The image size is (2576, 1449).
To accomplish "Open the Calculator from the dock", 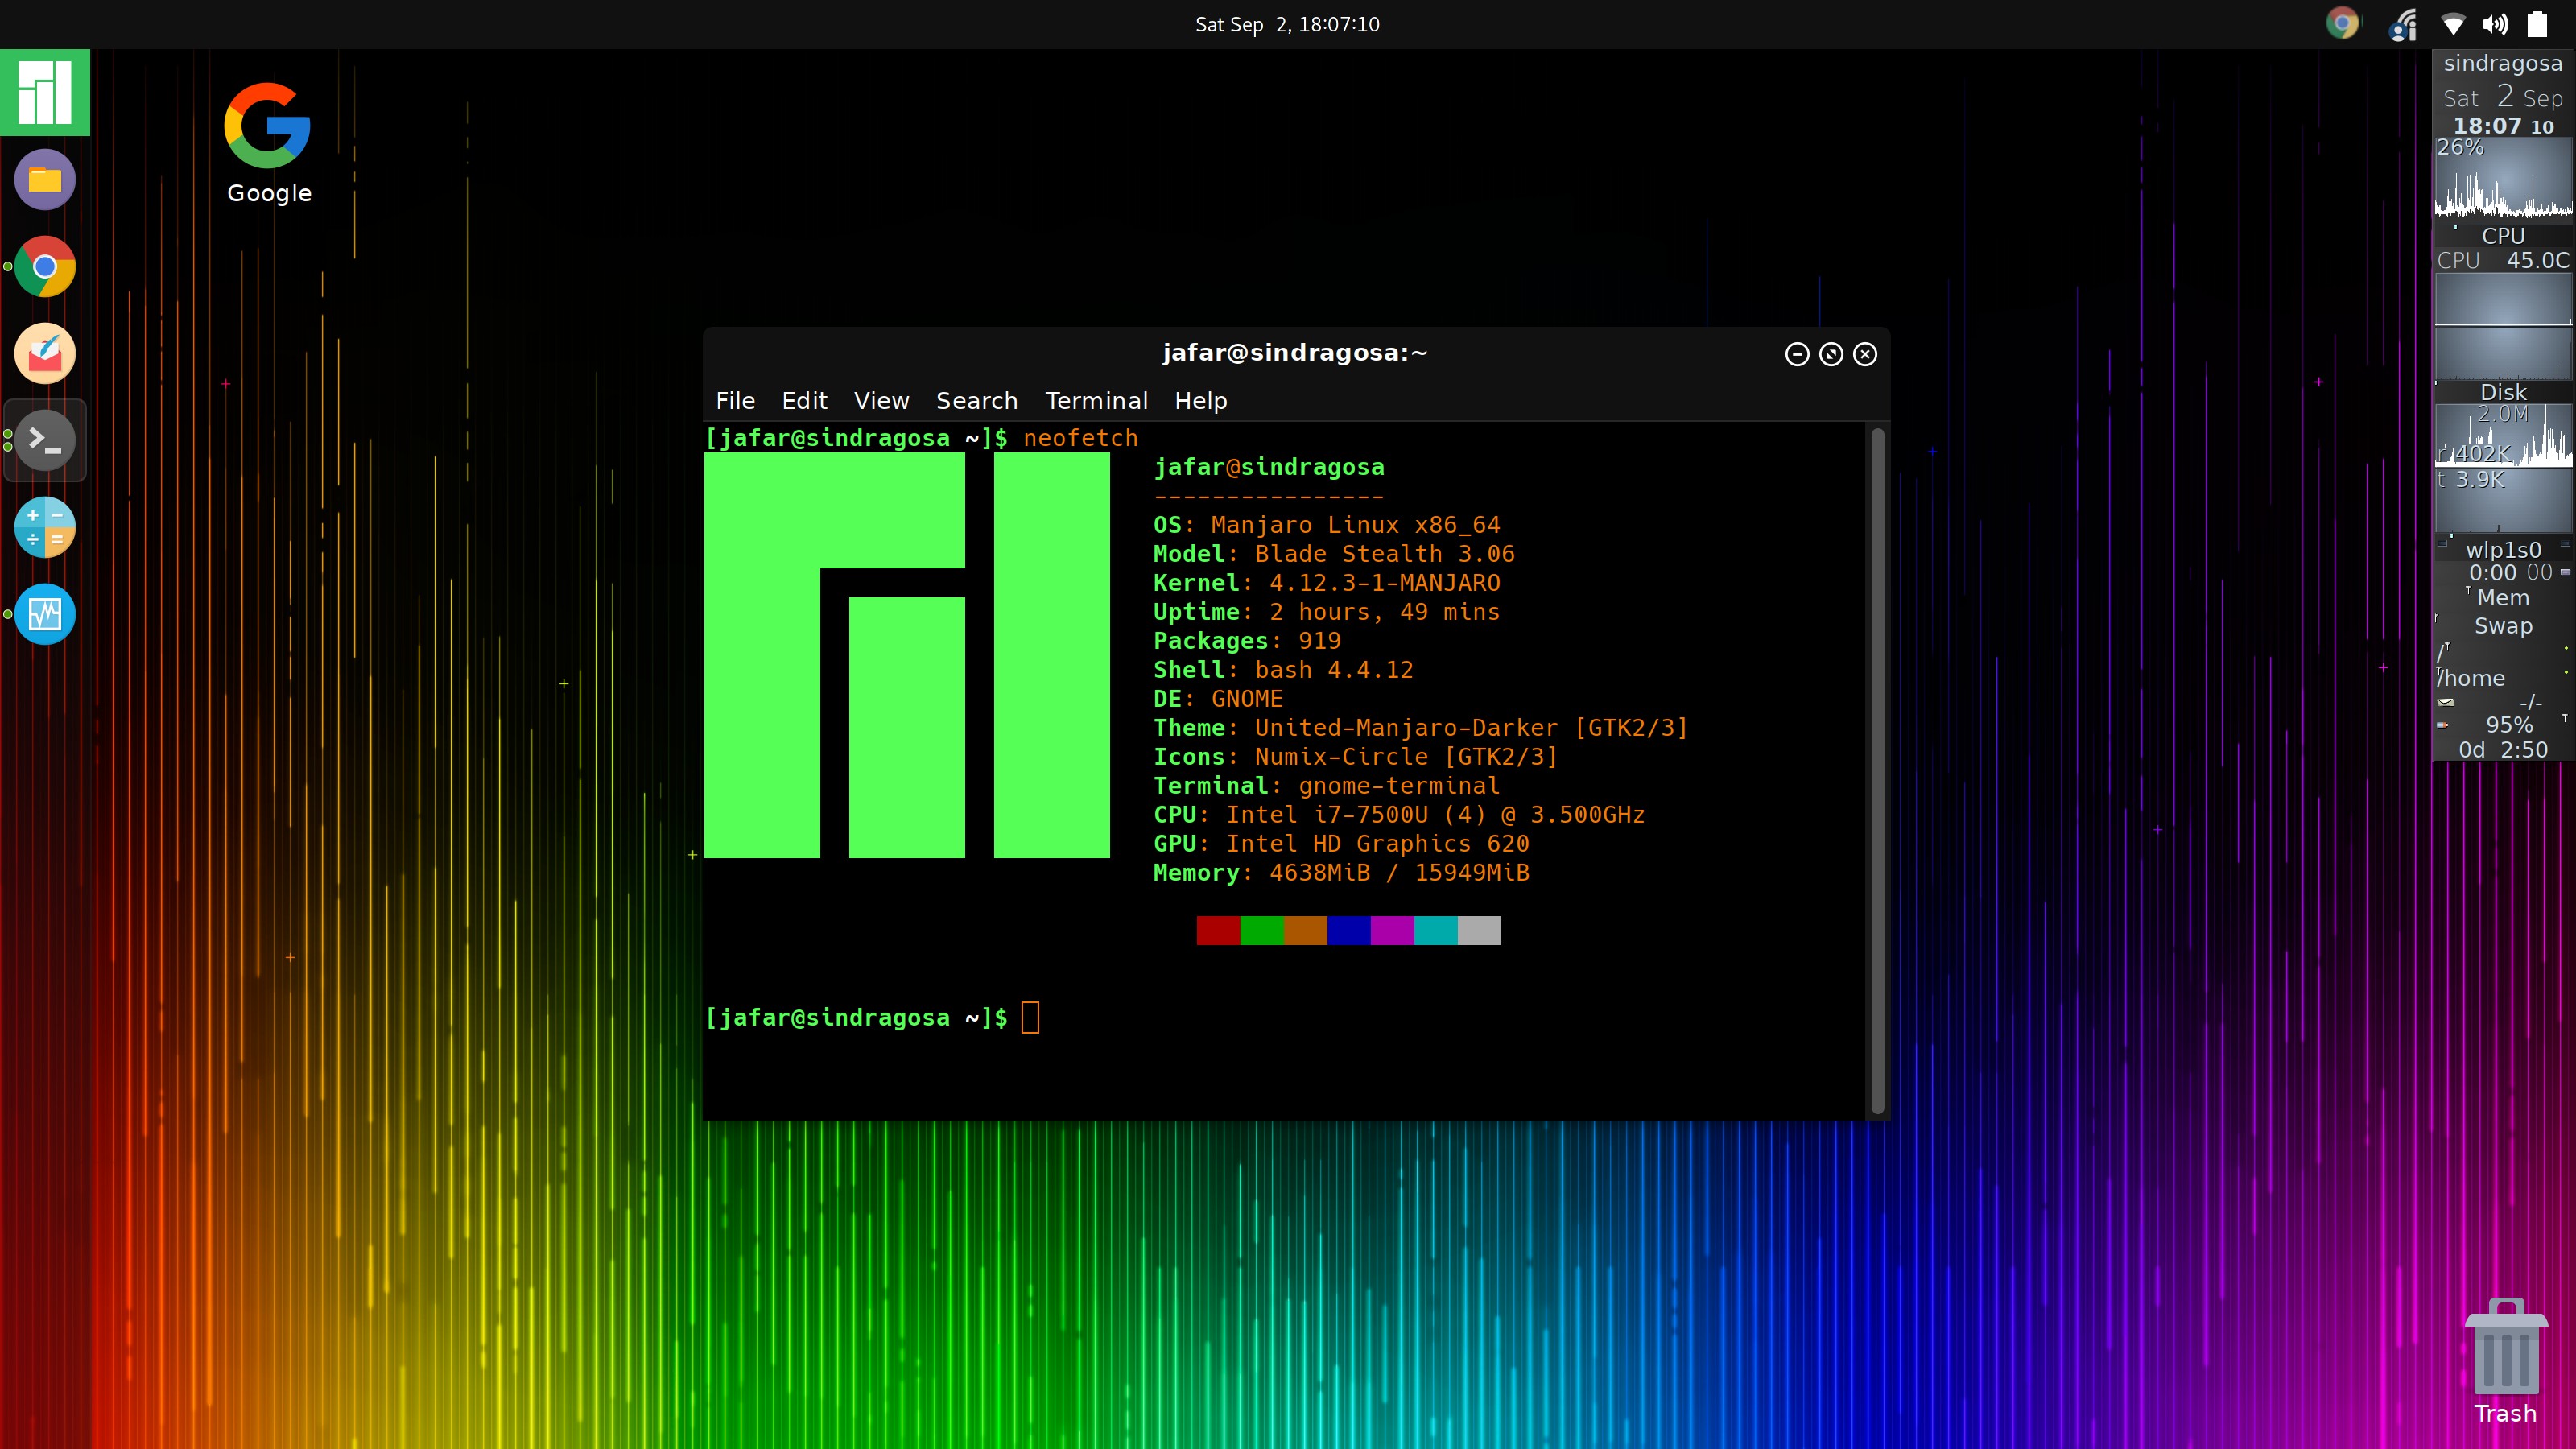I will [45, 527].
